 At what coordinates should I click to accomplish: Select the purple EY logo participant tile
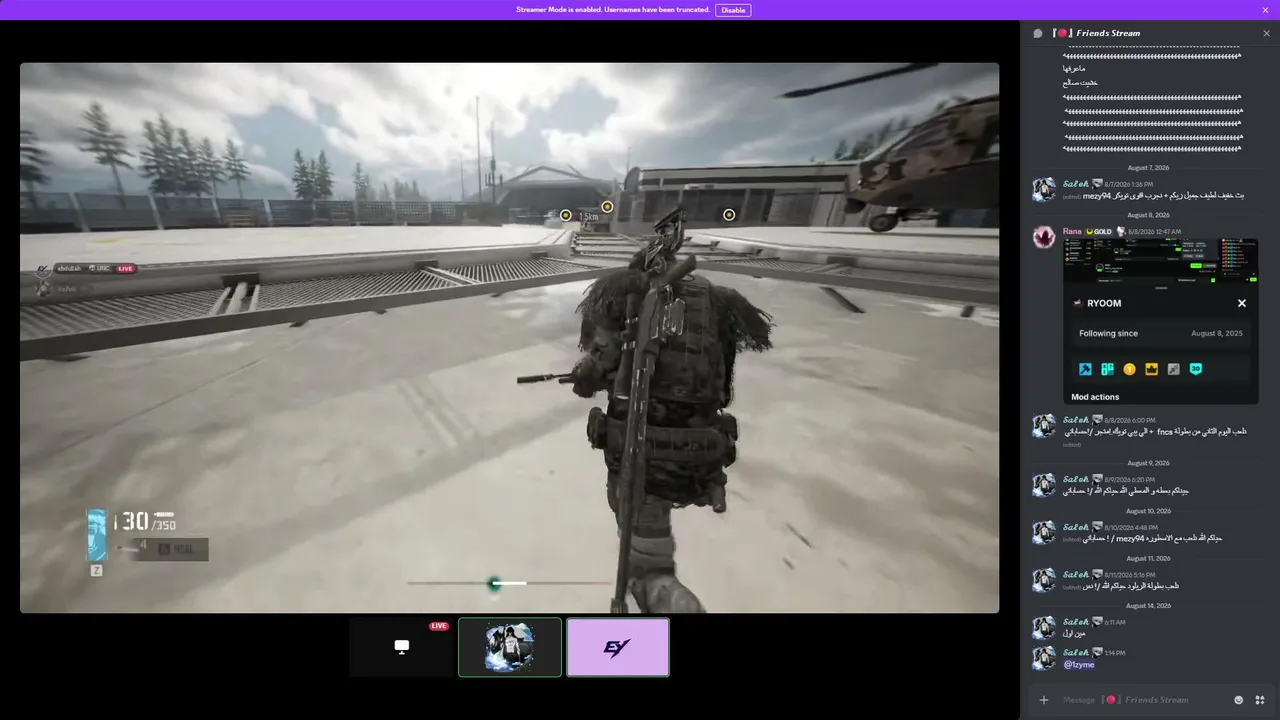point(618,647)
